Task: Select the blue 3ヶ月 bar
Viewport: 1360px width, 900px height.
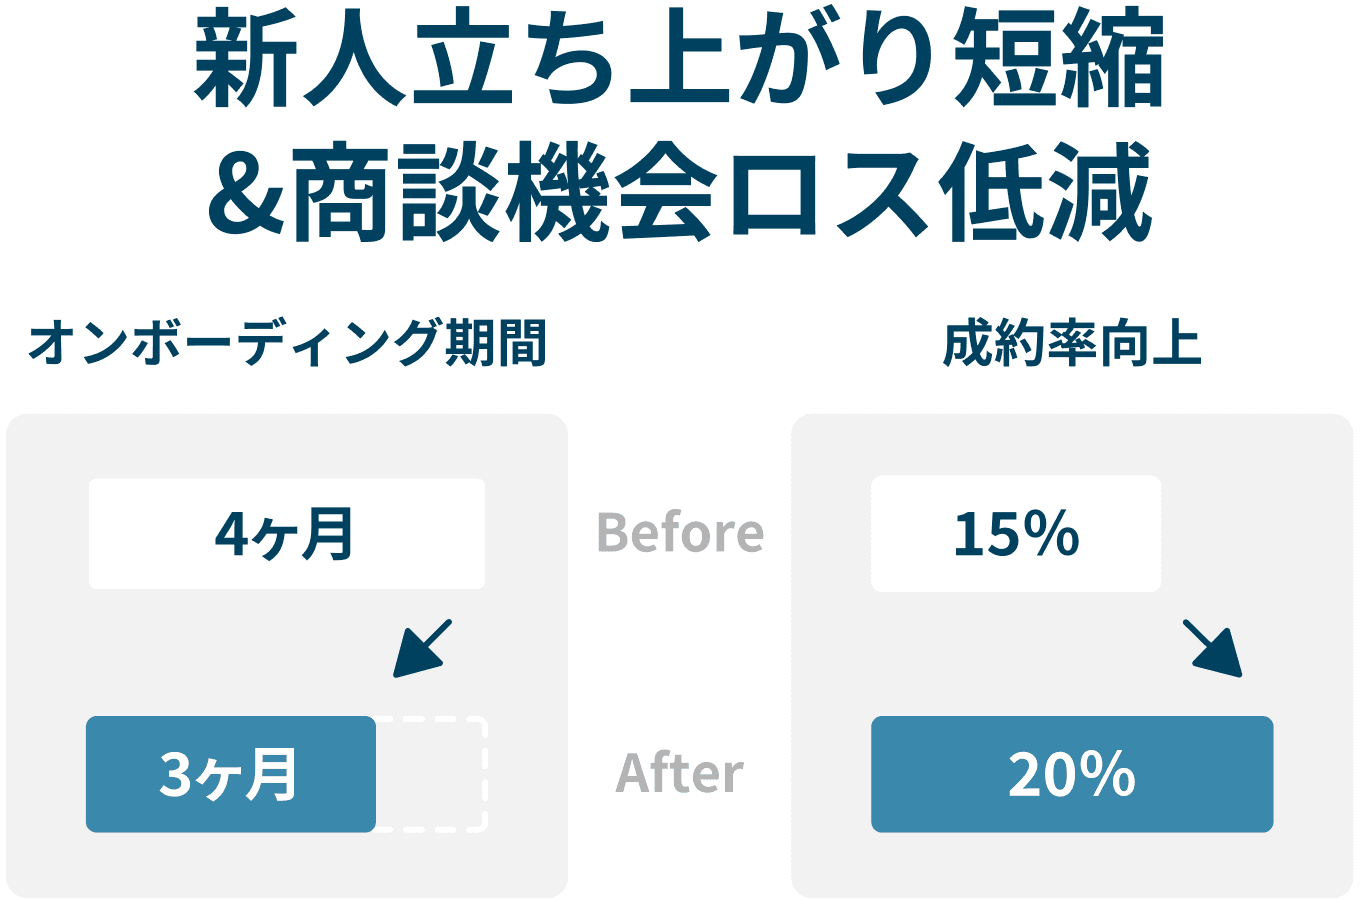Action: [x=231, y=774]
